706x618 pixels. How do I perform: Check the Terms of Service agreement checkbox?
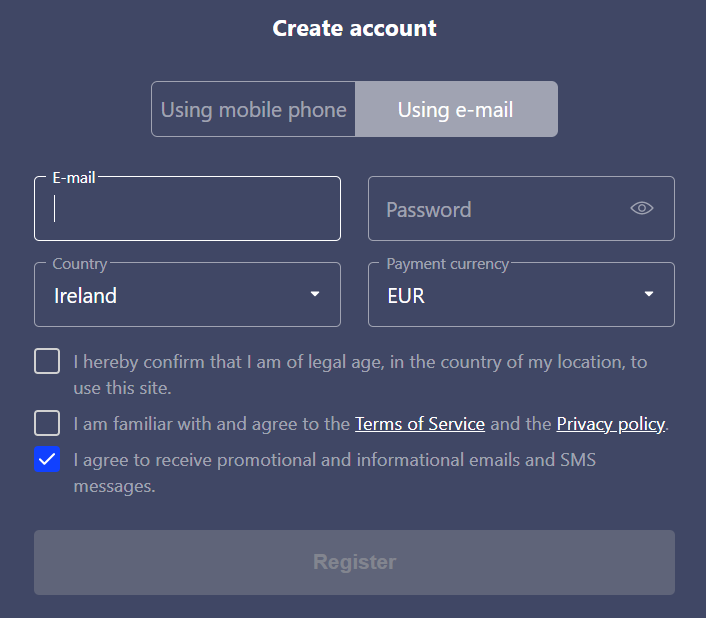pos(47,423)
